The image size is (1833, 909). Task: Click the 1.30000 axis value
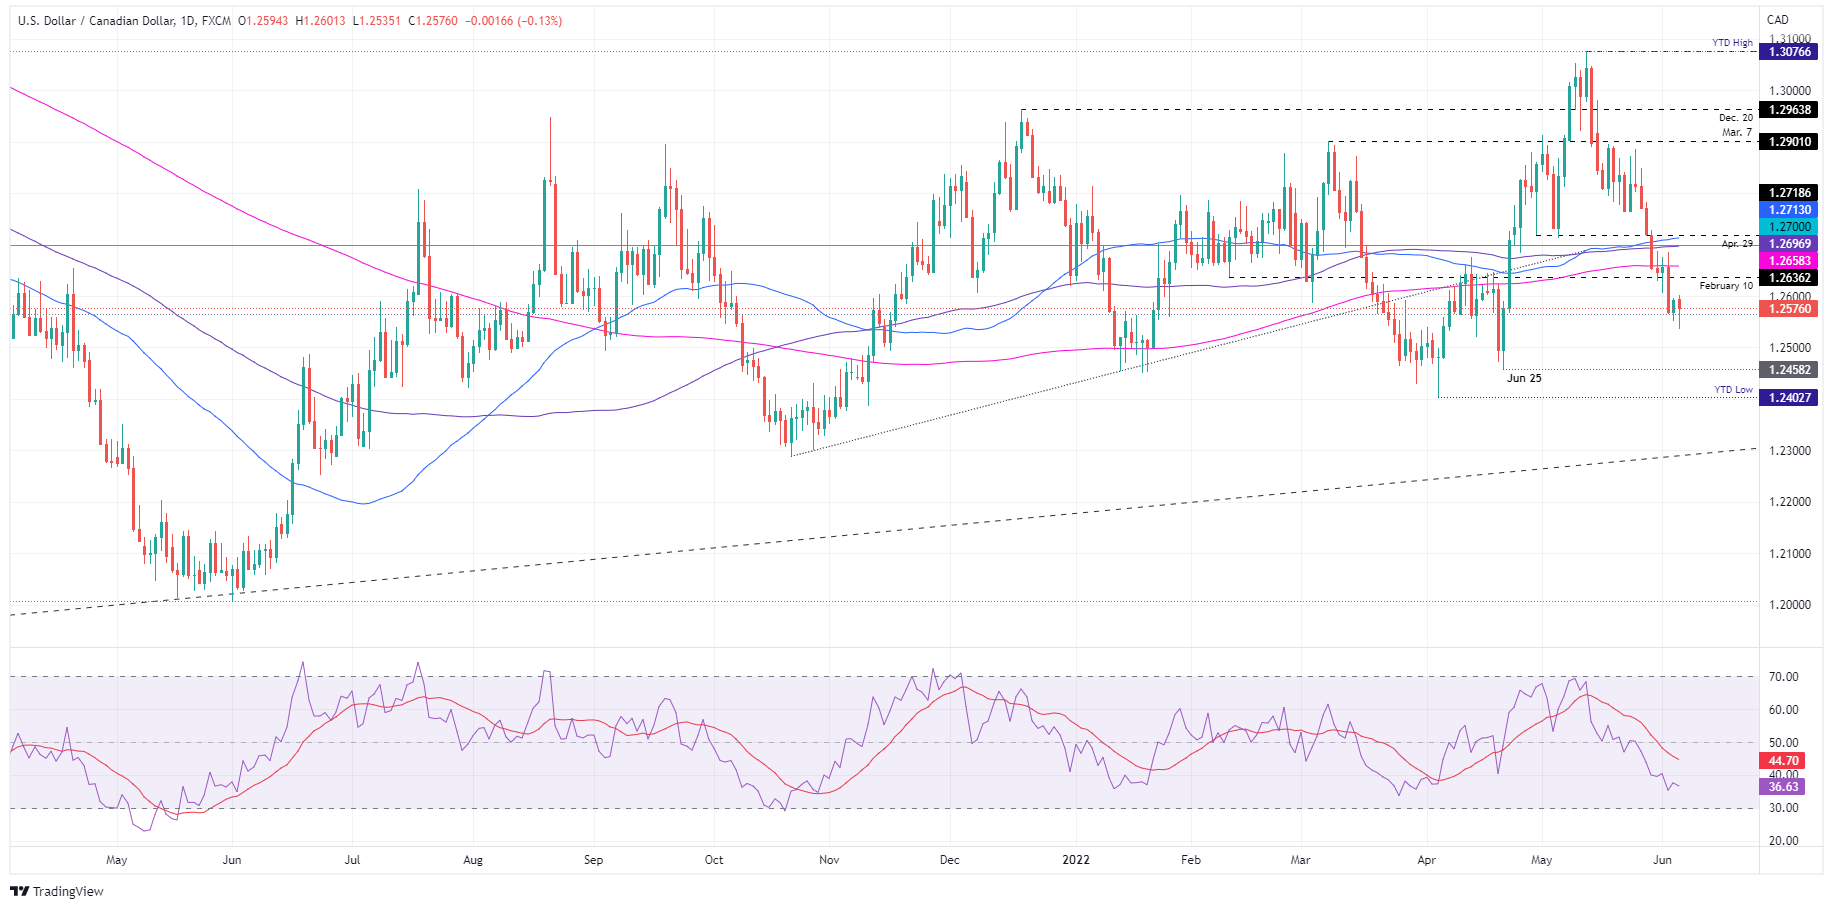point(1789,91)
